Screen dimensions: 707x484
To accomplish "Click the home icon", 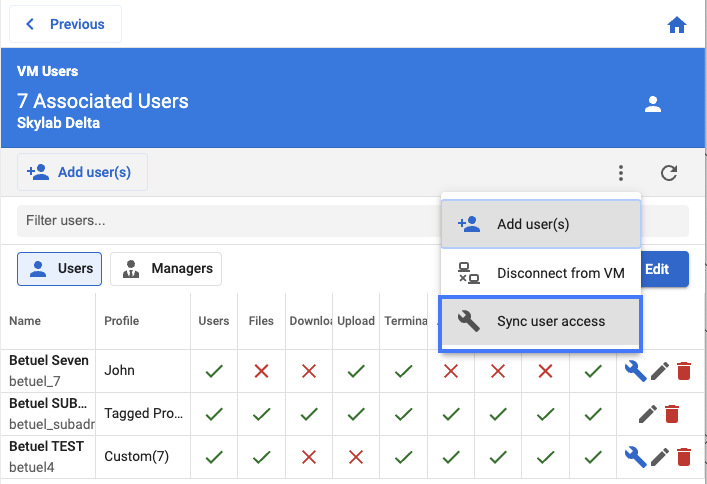I will pos(677,25).
